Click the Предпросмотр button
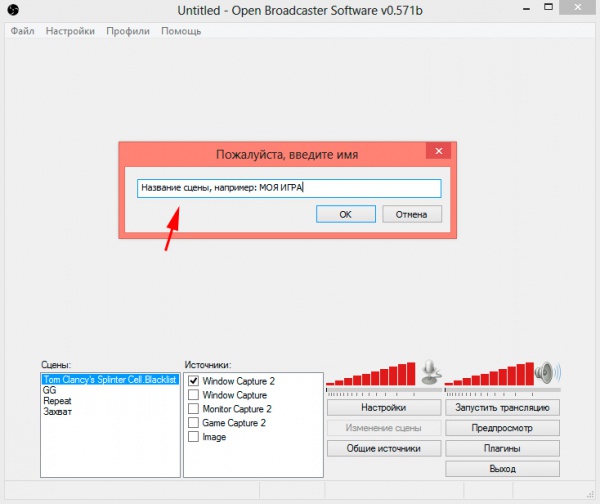Image resolution: width=600 pixels, height=504 pixels. [x=502, y=428]
